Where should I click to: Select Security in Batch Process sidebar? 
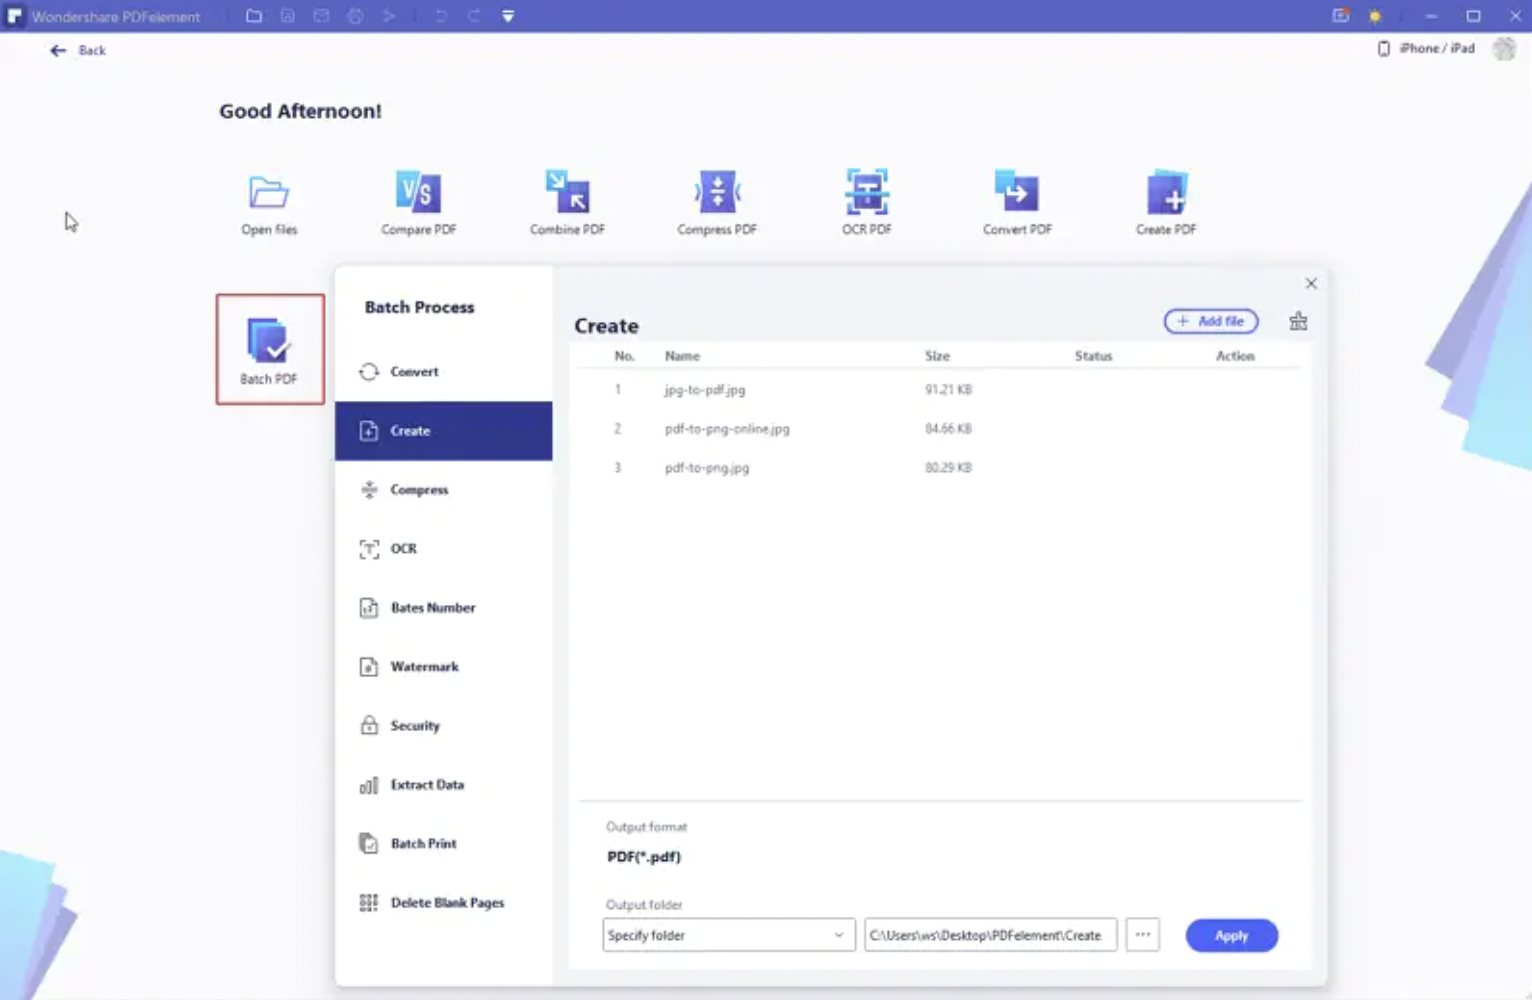click(443, 726)
